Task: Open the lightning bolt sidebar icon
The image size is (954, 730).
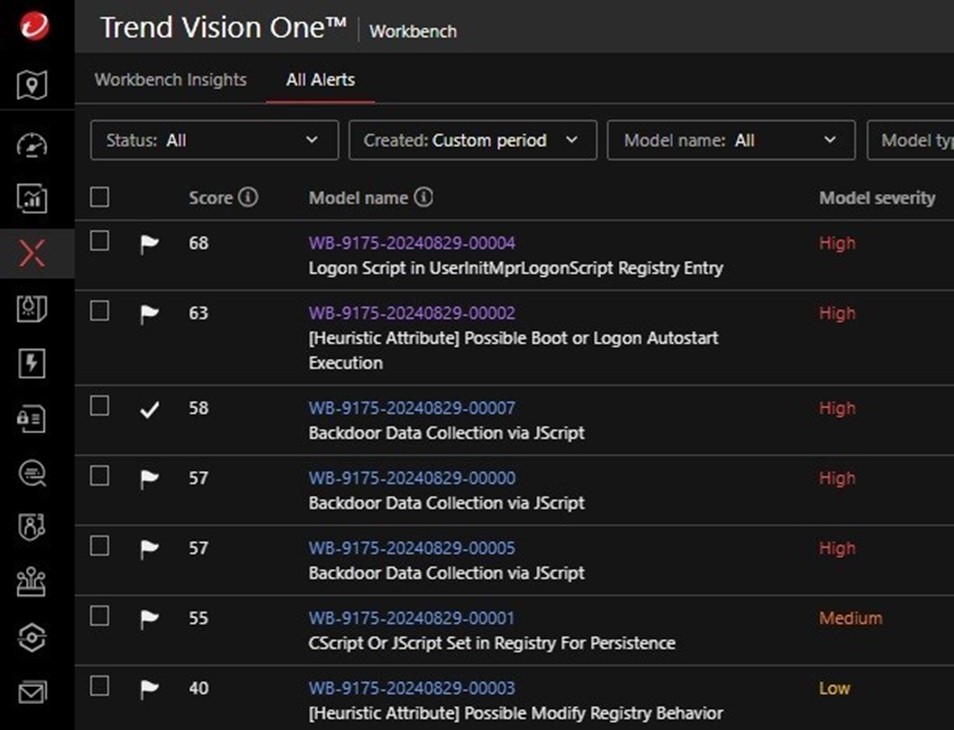Action: (x=32, y=364)
